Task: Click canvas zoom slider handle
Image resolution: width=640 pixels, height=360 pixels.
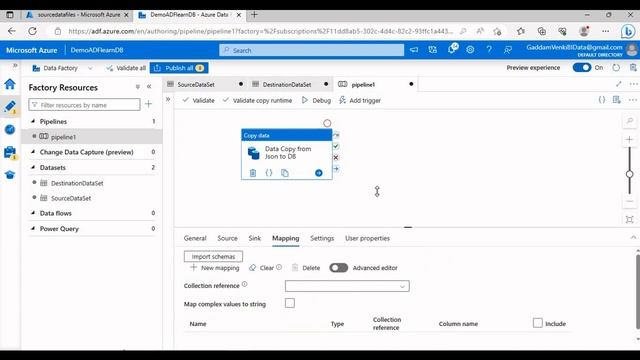Action: coord(629,174)
